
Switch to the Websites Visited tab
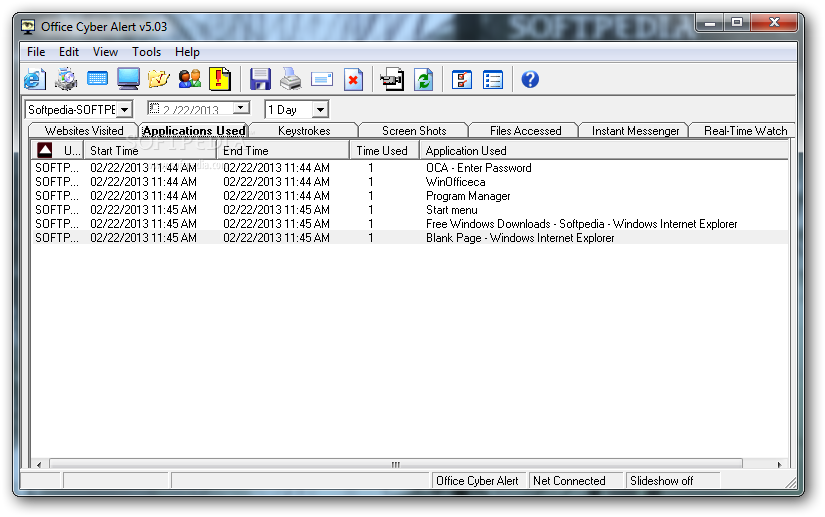click(84, 130)
